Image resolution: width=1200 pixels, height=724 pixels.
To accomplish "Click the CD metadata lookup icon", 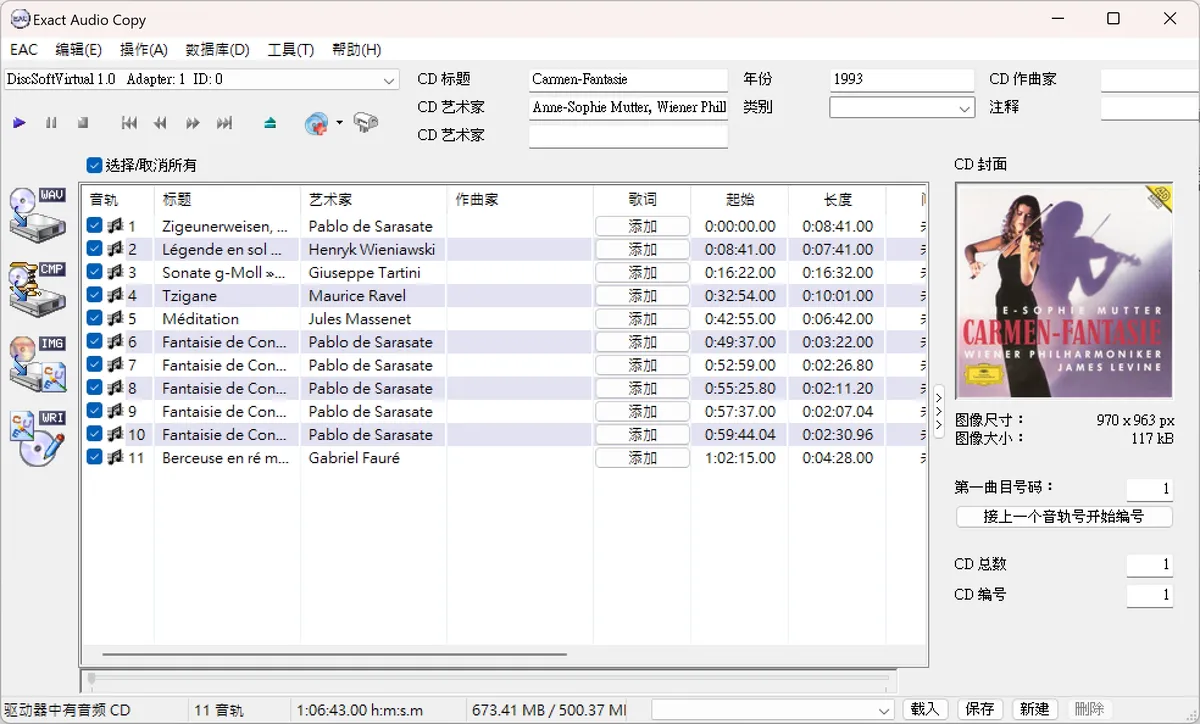I will pos(317,123).
